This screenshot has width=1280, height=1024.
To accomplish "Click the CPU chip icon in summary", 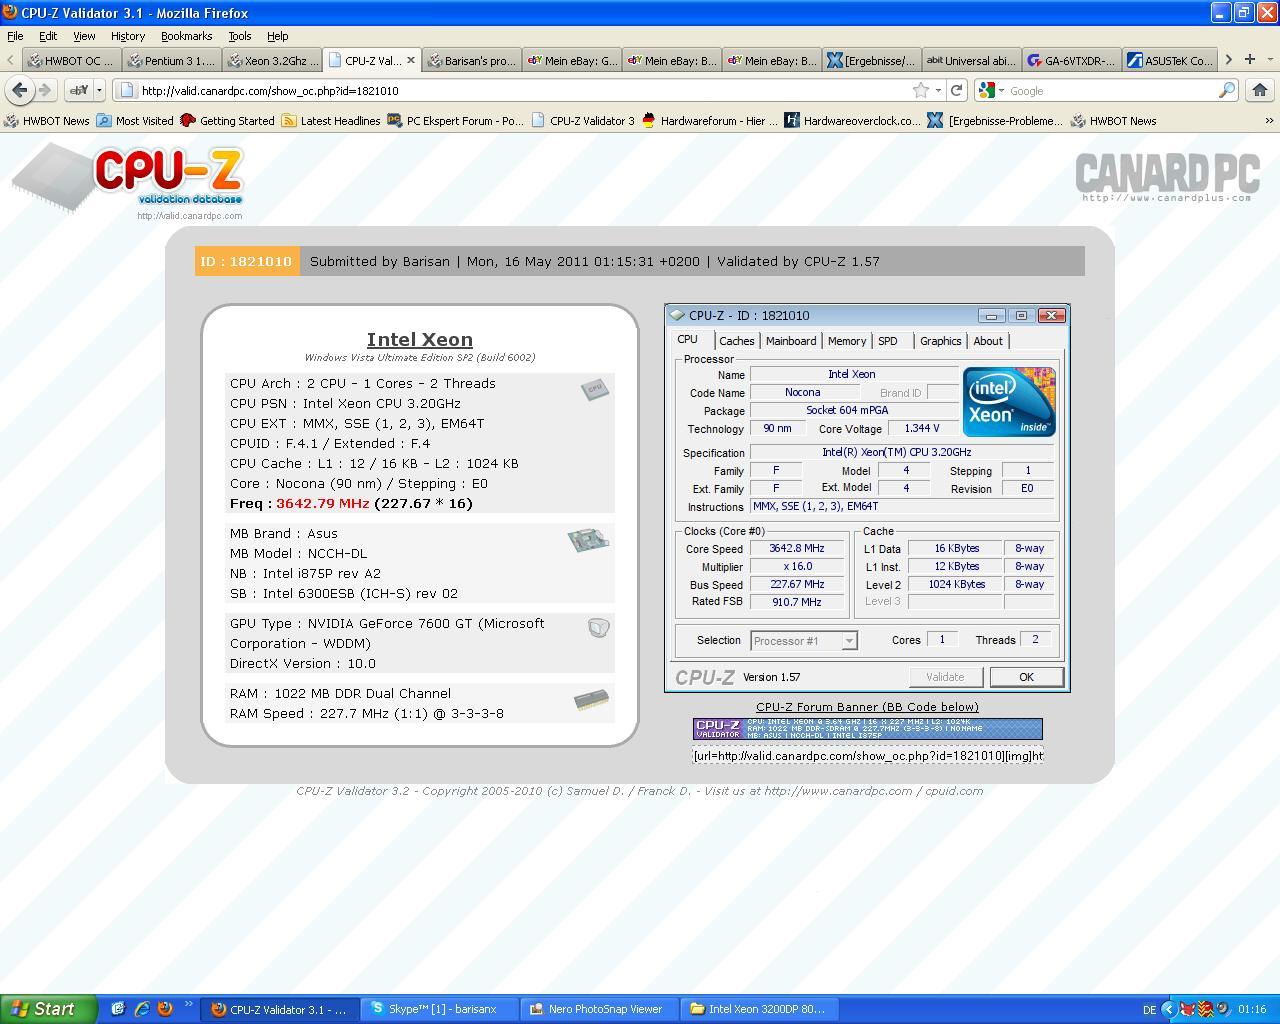I will coord(595,389).
